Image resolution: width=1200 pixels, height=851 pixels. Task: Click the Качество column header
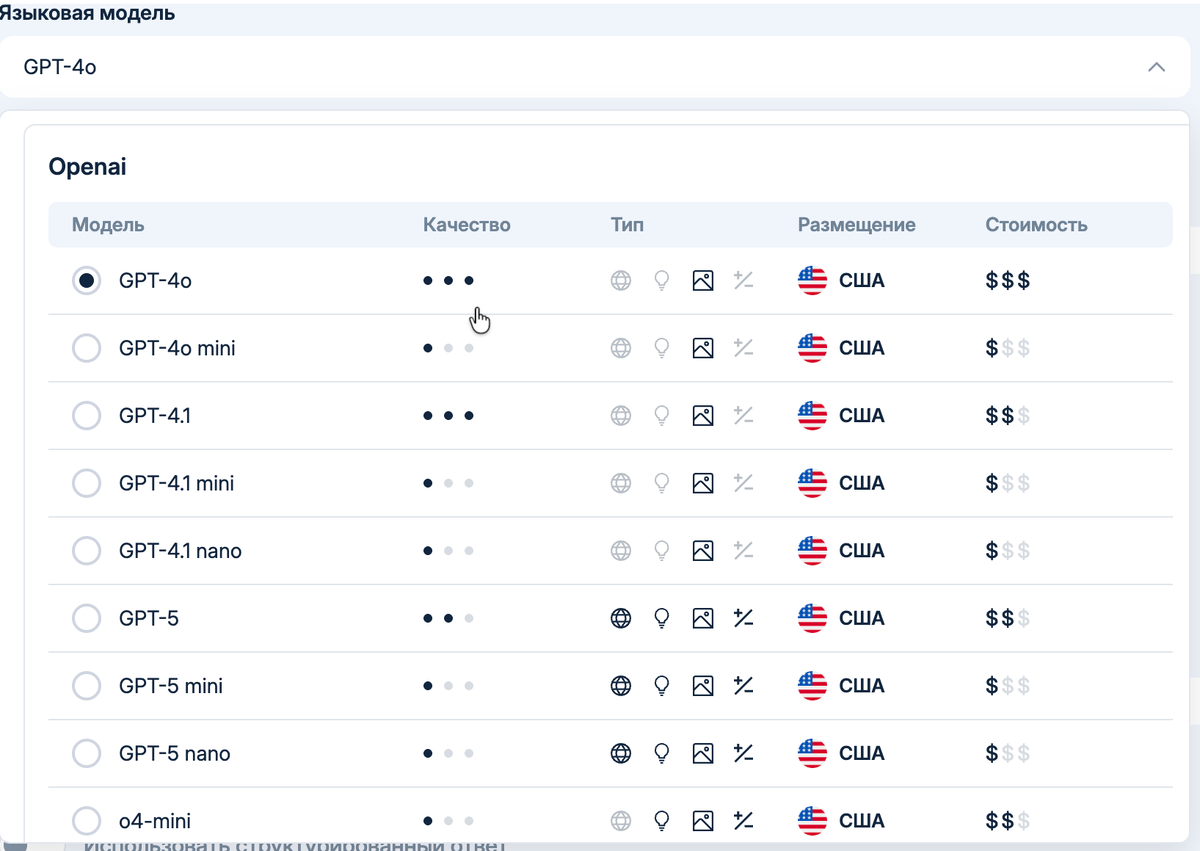click(x=467, y=225)
